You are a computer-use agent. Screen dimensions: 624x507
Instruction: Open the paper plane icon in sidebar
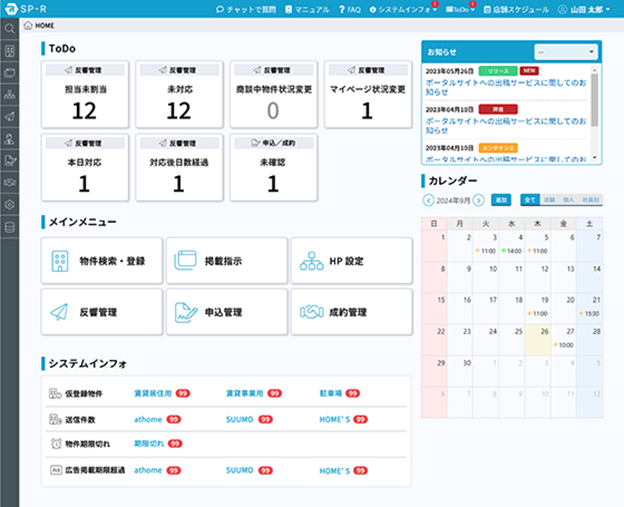point(9,116)
